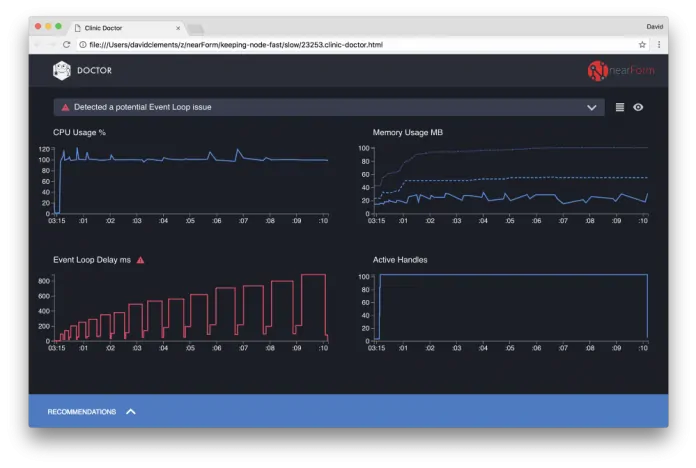Image resolution: width=696 pixels, height=468 pixels.
Task: Click the yellow macOS minimize button
Action: pos(48,26)
